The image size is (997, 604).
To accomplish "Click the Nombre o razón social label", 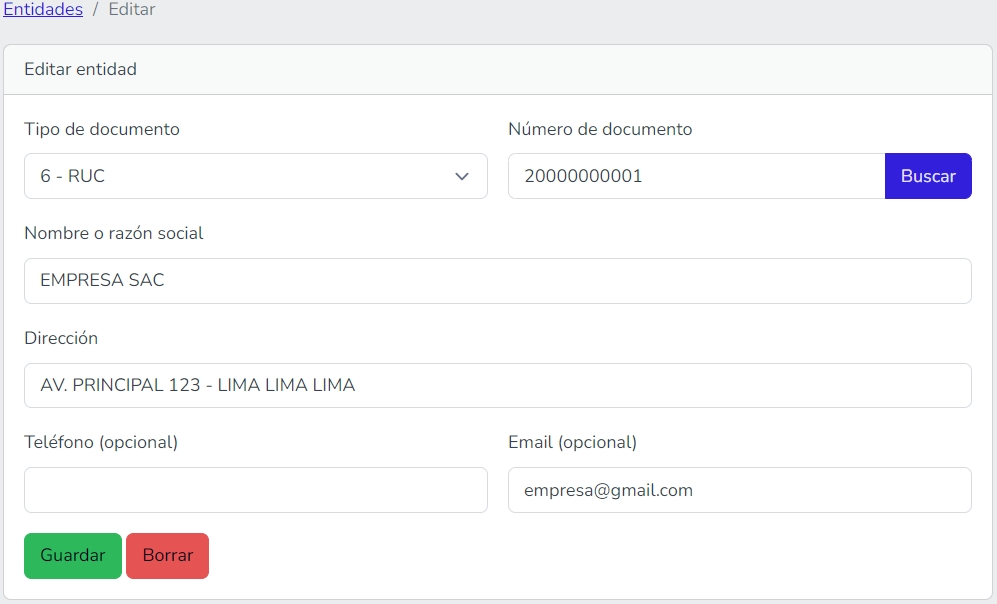I will pyautogui.click(x=114, y=233).
